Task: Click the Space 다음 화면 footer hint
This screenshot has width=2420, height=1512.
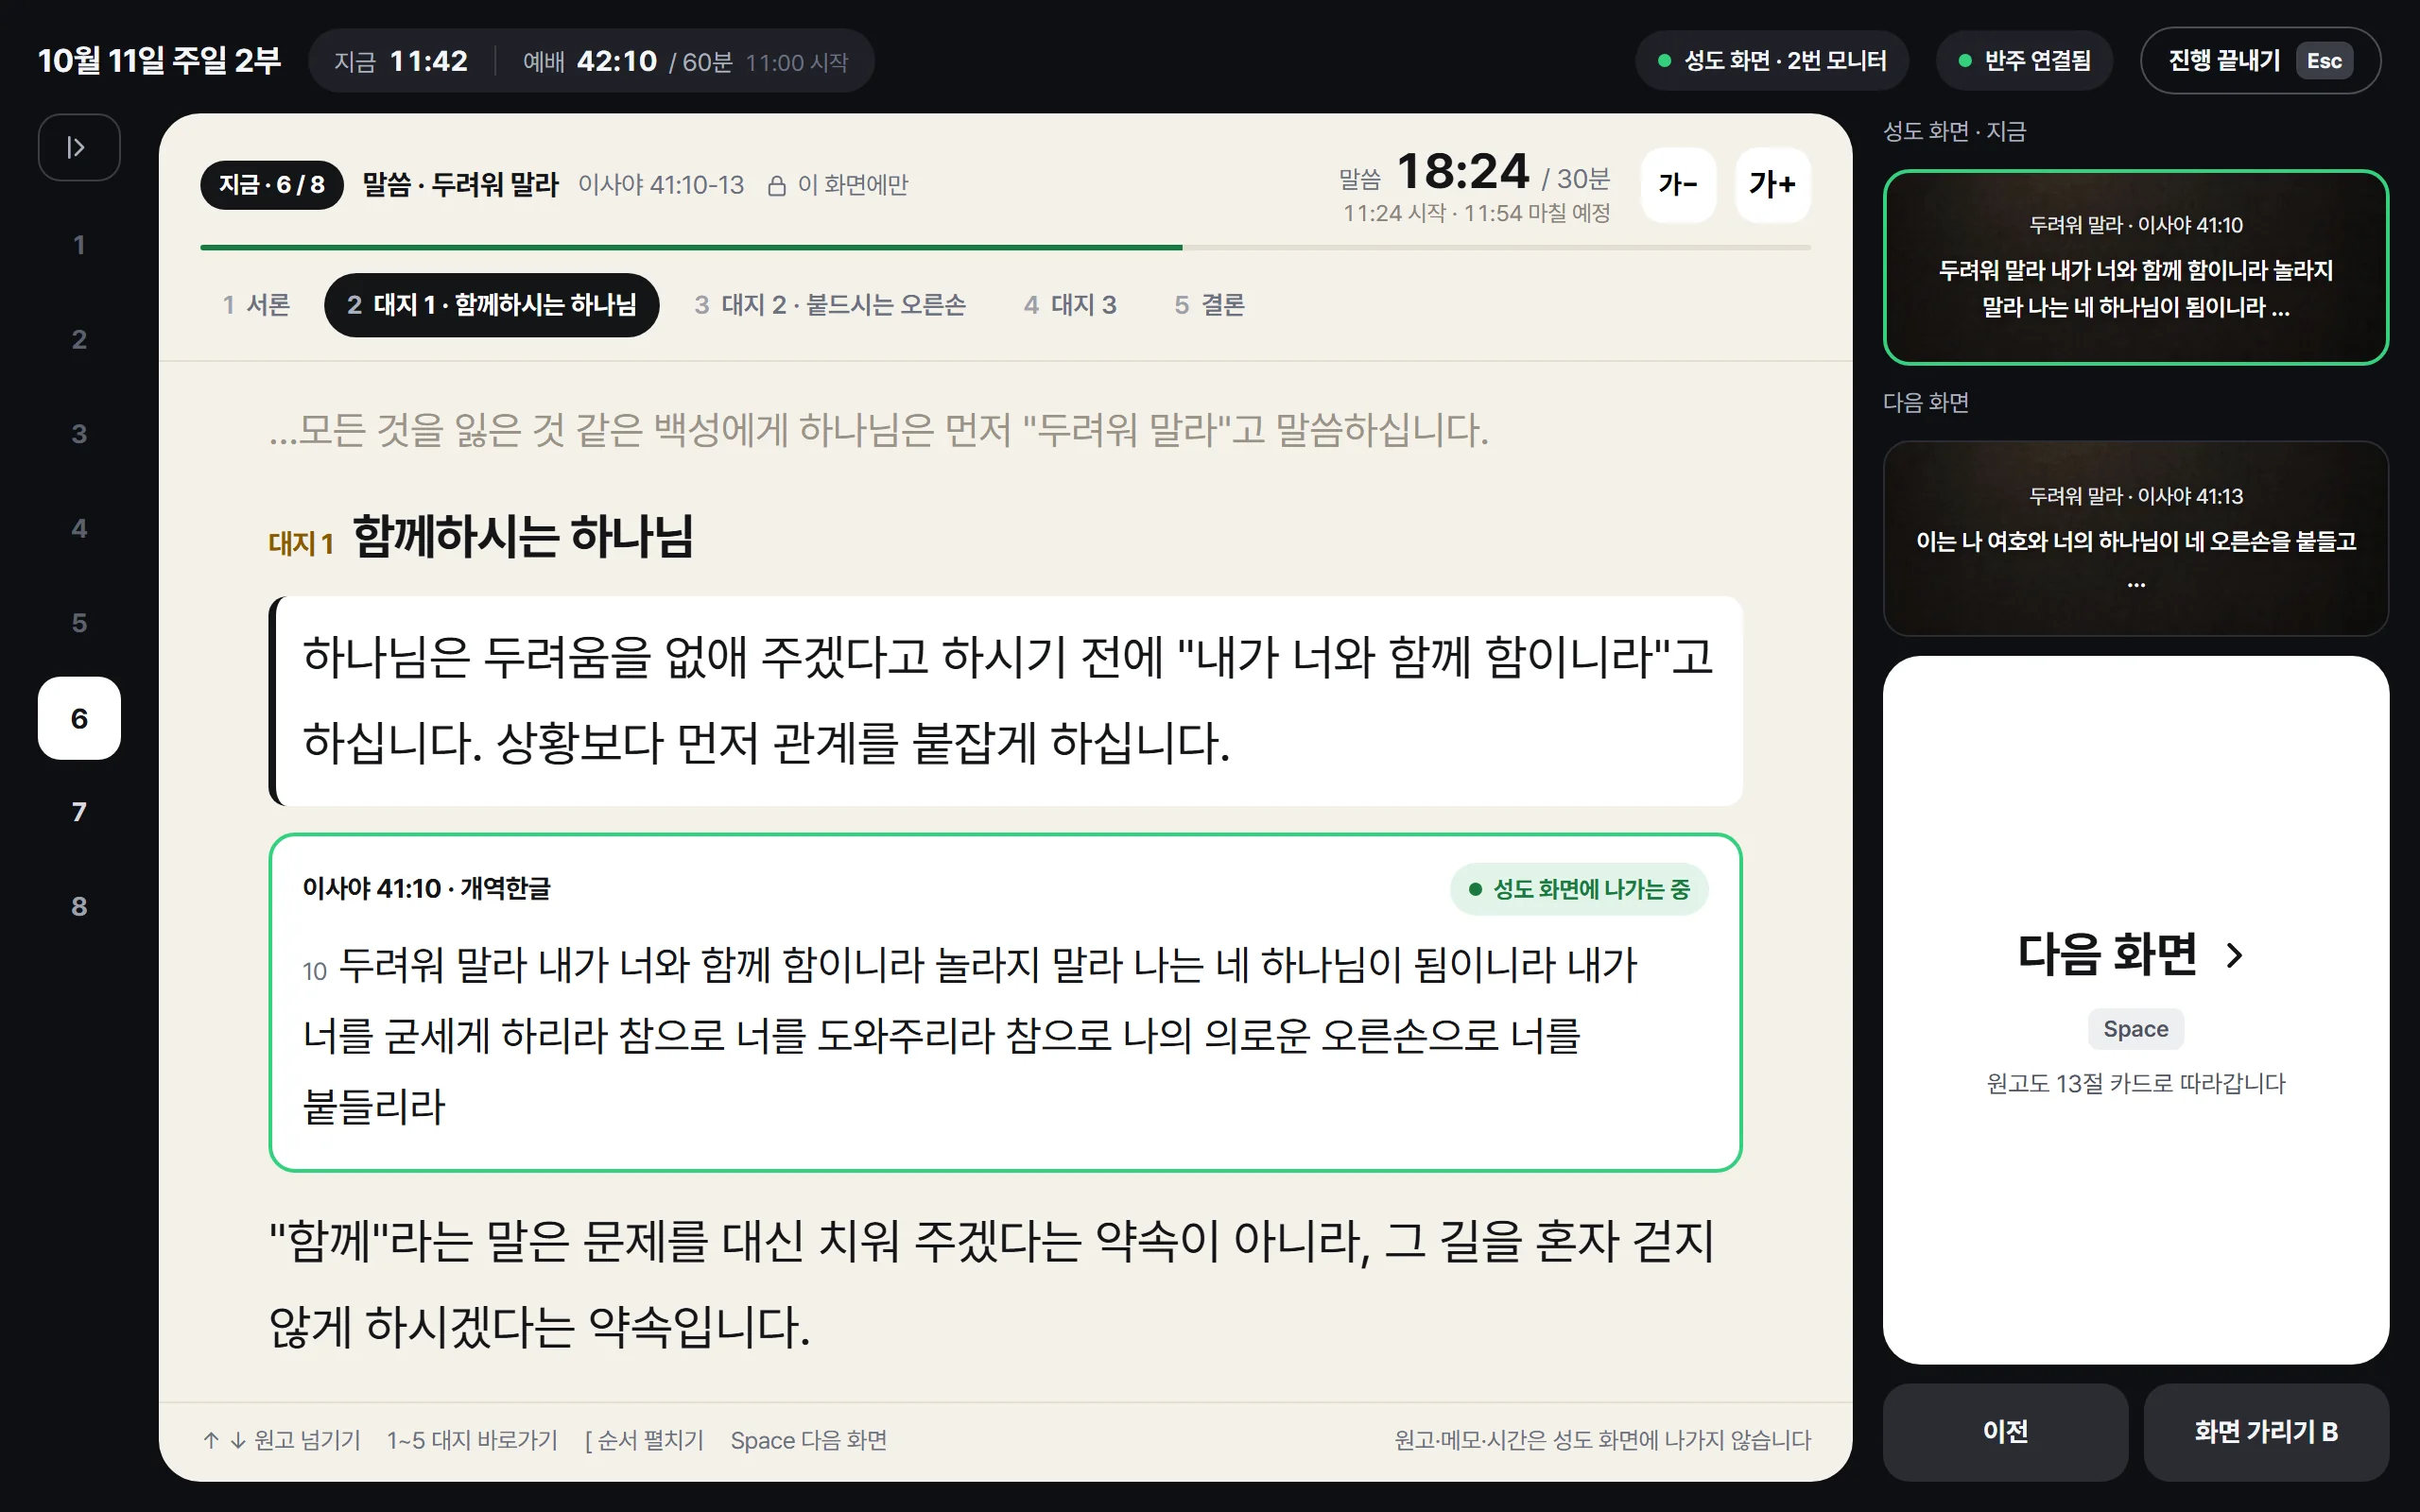Action: (809, 1440)
